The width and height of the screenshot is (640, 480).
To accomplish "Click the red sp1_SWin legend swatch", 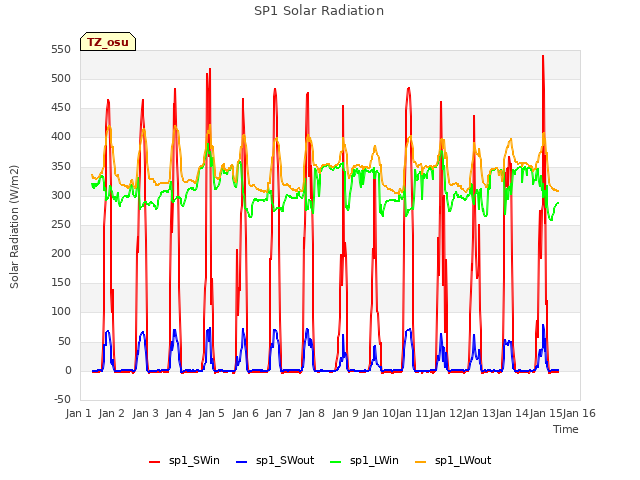I will (155, 462).
